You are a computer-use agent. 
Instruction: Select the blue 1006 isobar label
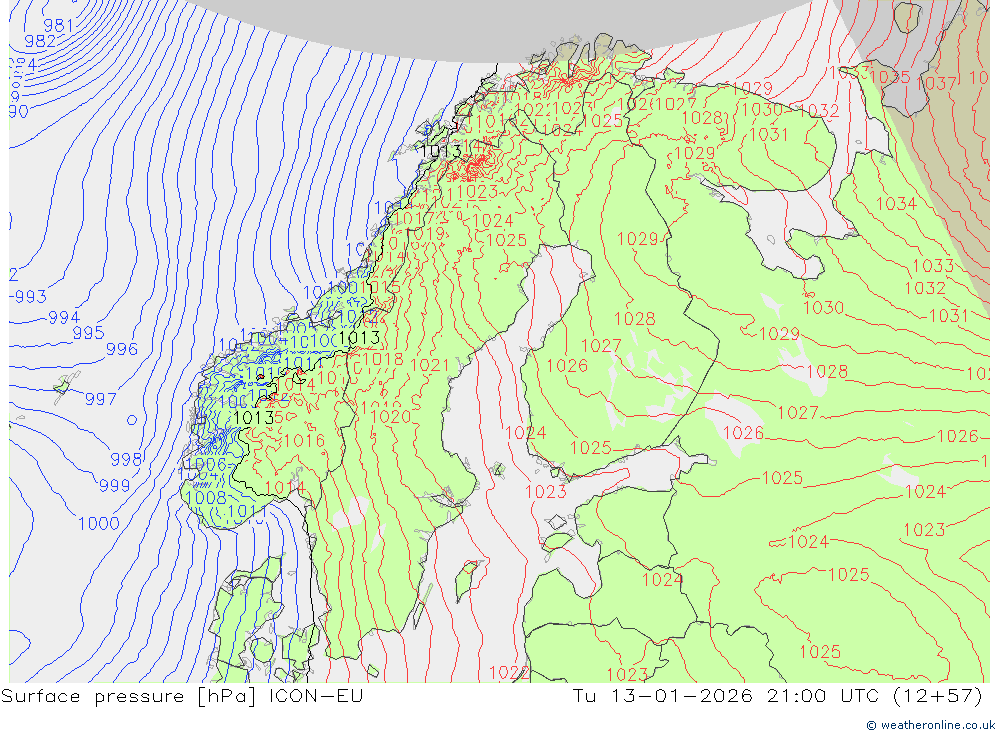(x=206, y=465)
